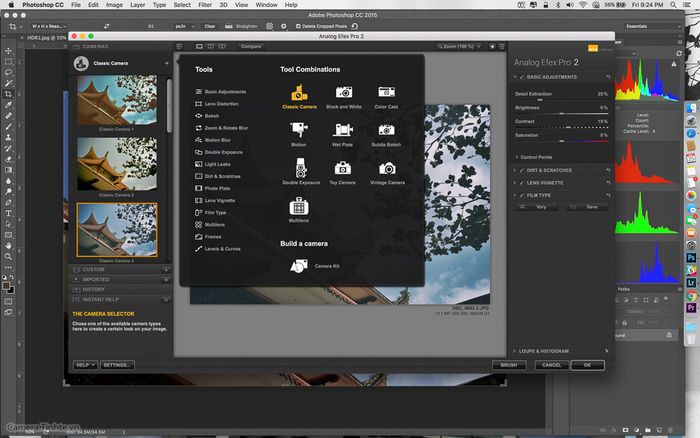This screenshot has height=438, width=700.
Task: Open Chrome from the Dock
Action: click(691, 295)
